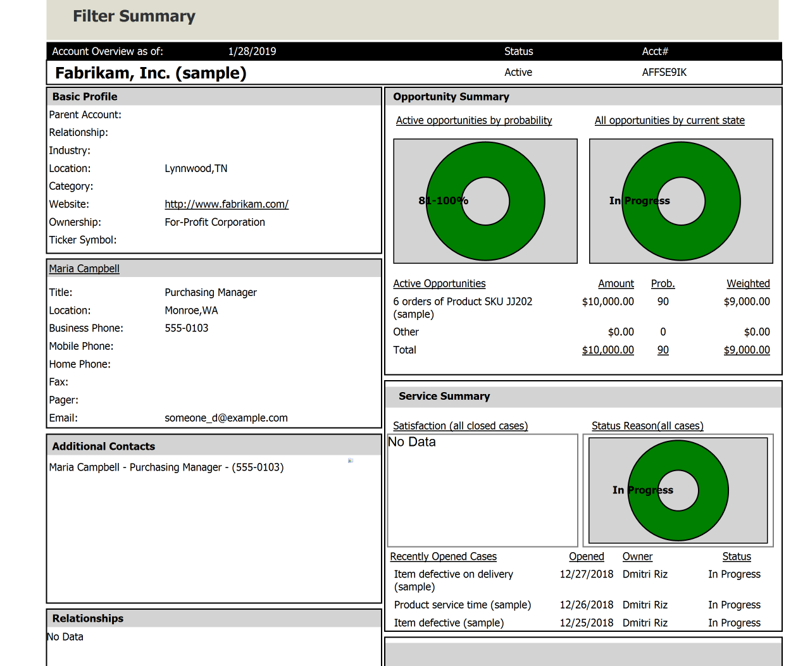Click the Status column header in cases
The image size is (791, 666).
tap(737, 557)
